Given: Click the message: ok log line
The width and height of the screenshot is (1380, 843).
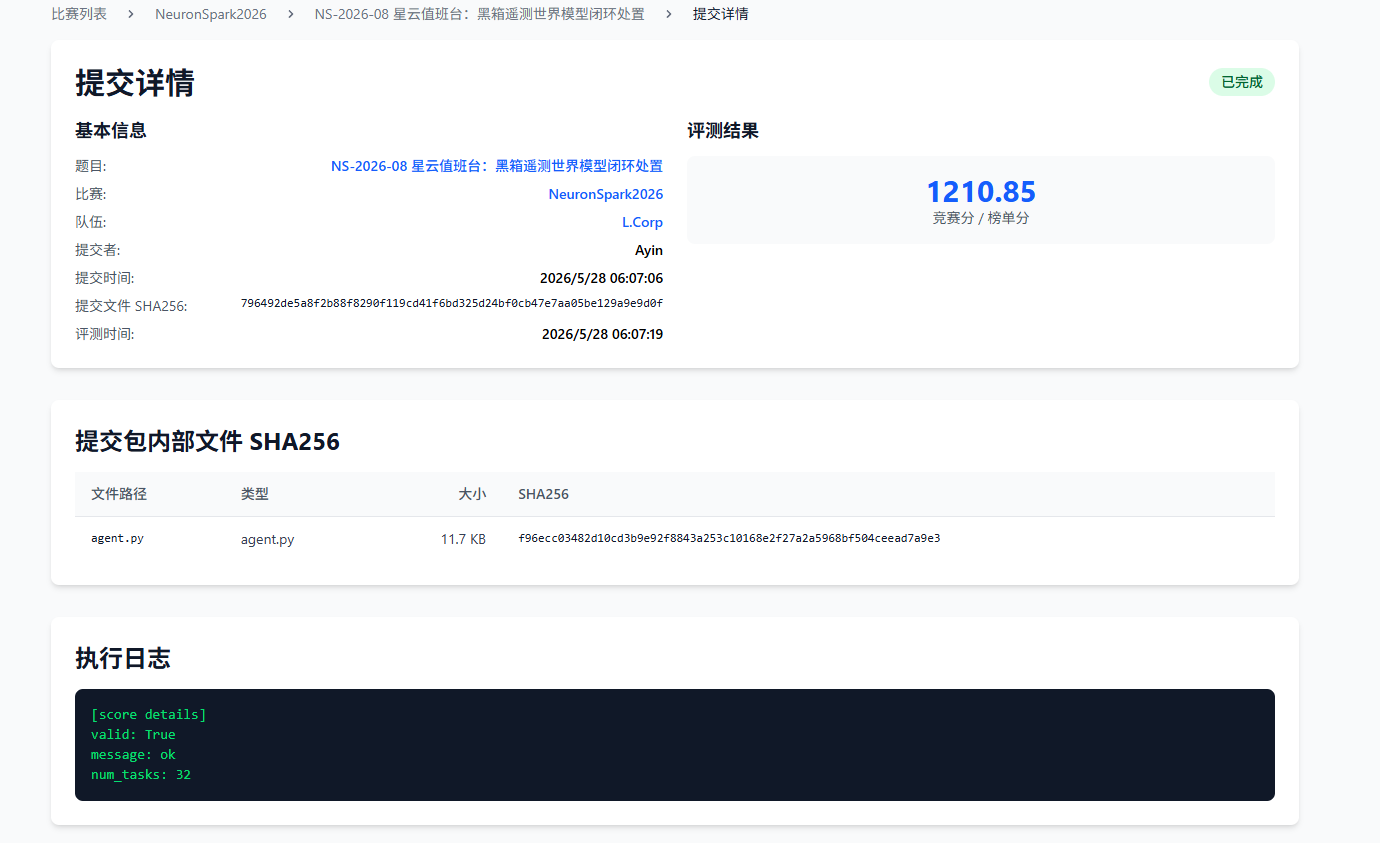Looking at the screenshot, I should pos(133,754).
